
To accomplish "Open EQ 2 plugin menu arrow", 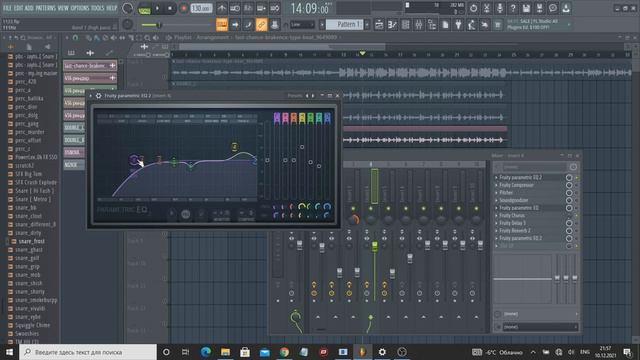I will pos(91,96).
